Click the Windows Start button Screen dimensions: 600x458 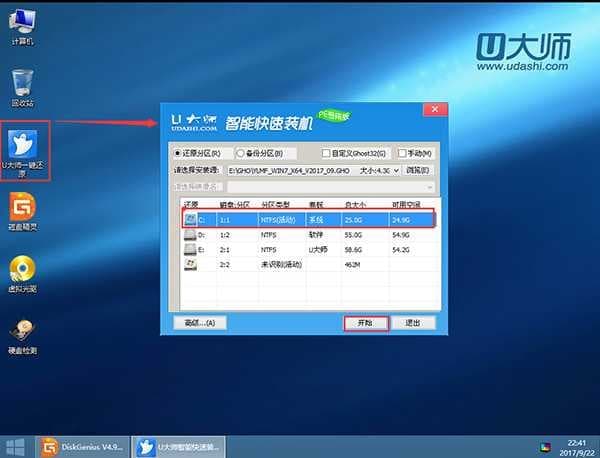point(16,447)
